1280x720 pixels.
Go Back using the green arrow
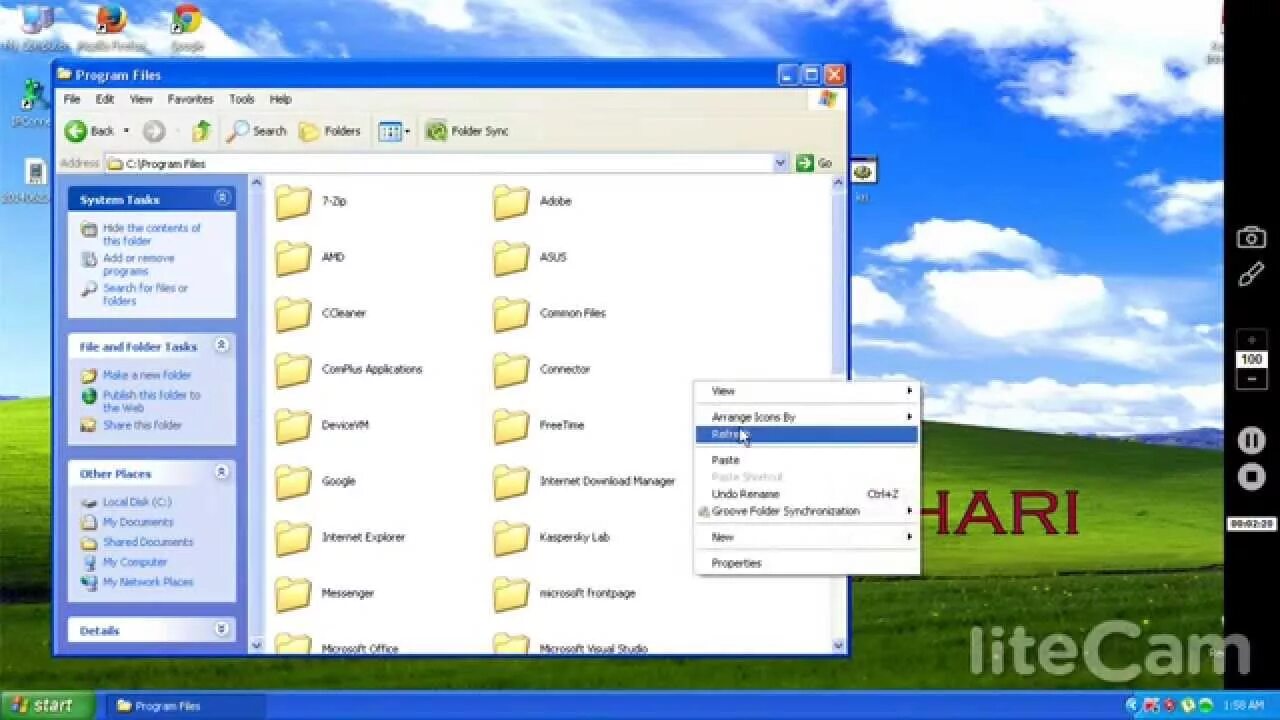pyautogui.click(x=89, y=131)
